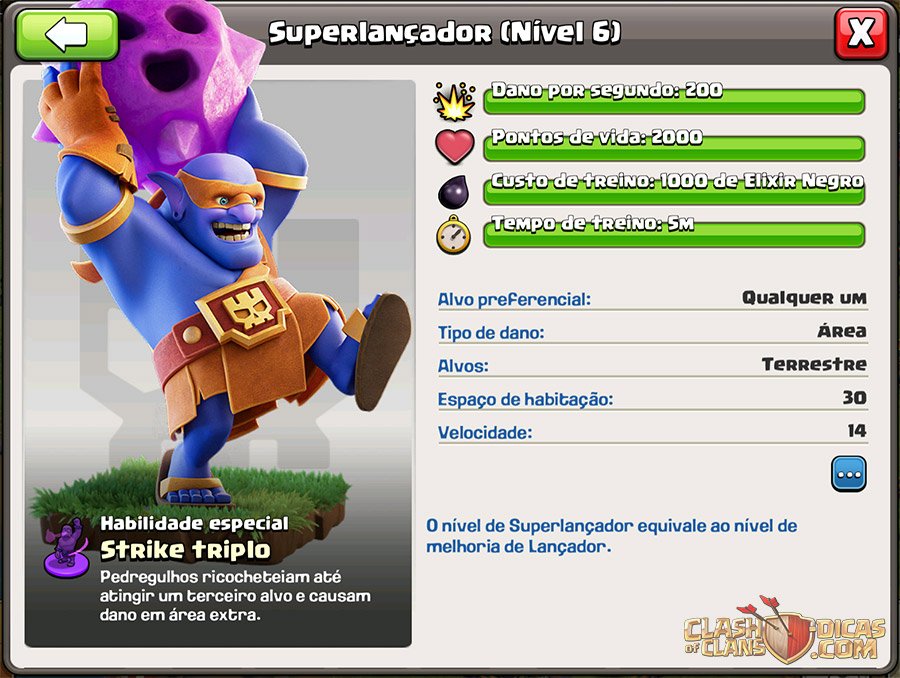
Task: Close the Superlançador info window
Action: pyautogui.click(x=861, y=34)
